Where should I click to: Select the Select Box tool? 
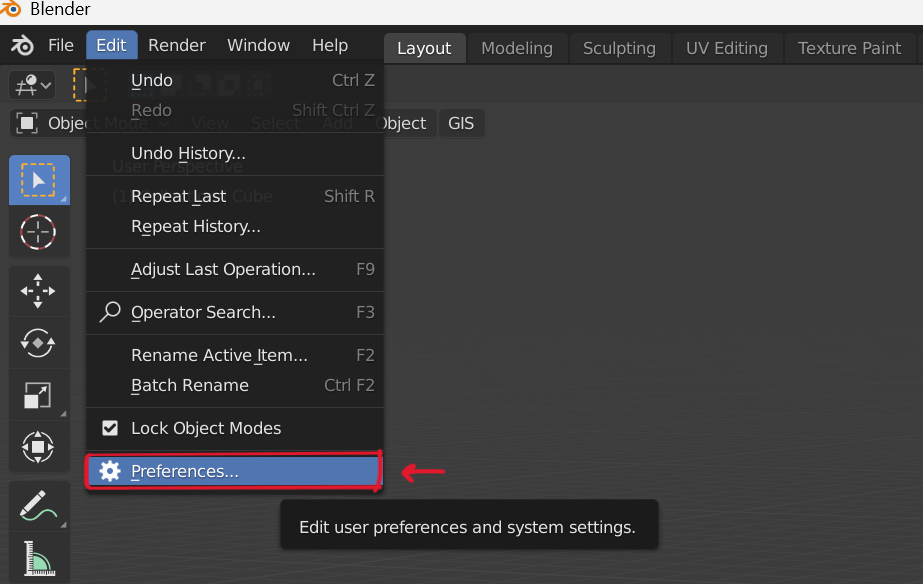pyautogui.click(x=39, y=180)
